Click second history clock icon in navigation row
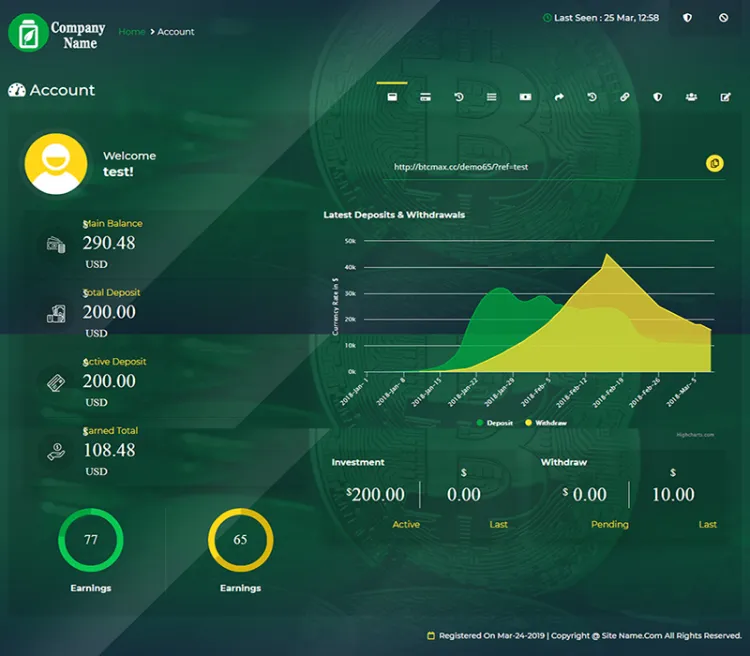This screenshot has width=750, height=656. [x=592, y=97]
